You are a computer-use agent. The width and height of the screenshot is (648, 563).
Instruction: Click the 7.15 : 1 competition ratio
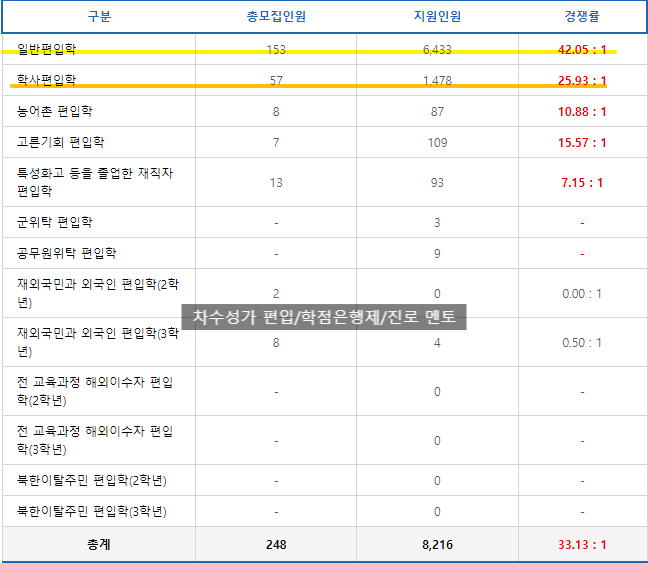[582, 183]
